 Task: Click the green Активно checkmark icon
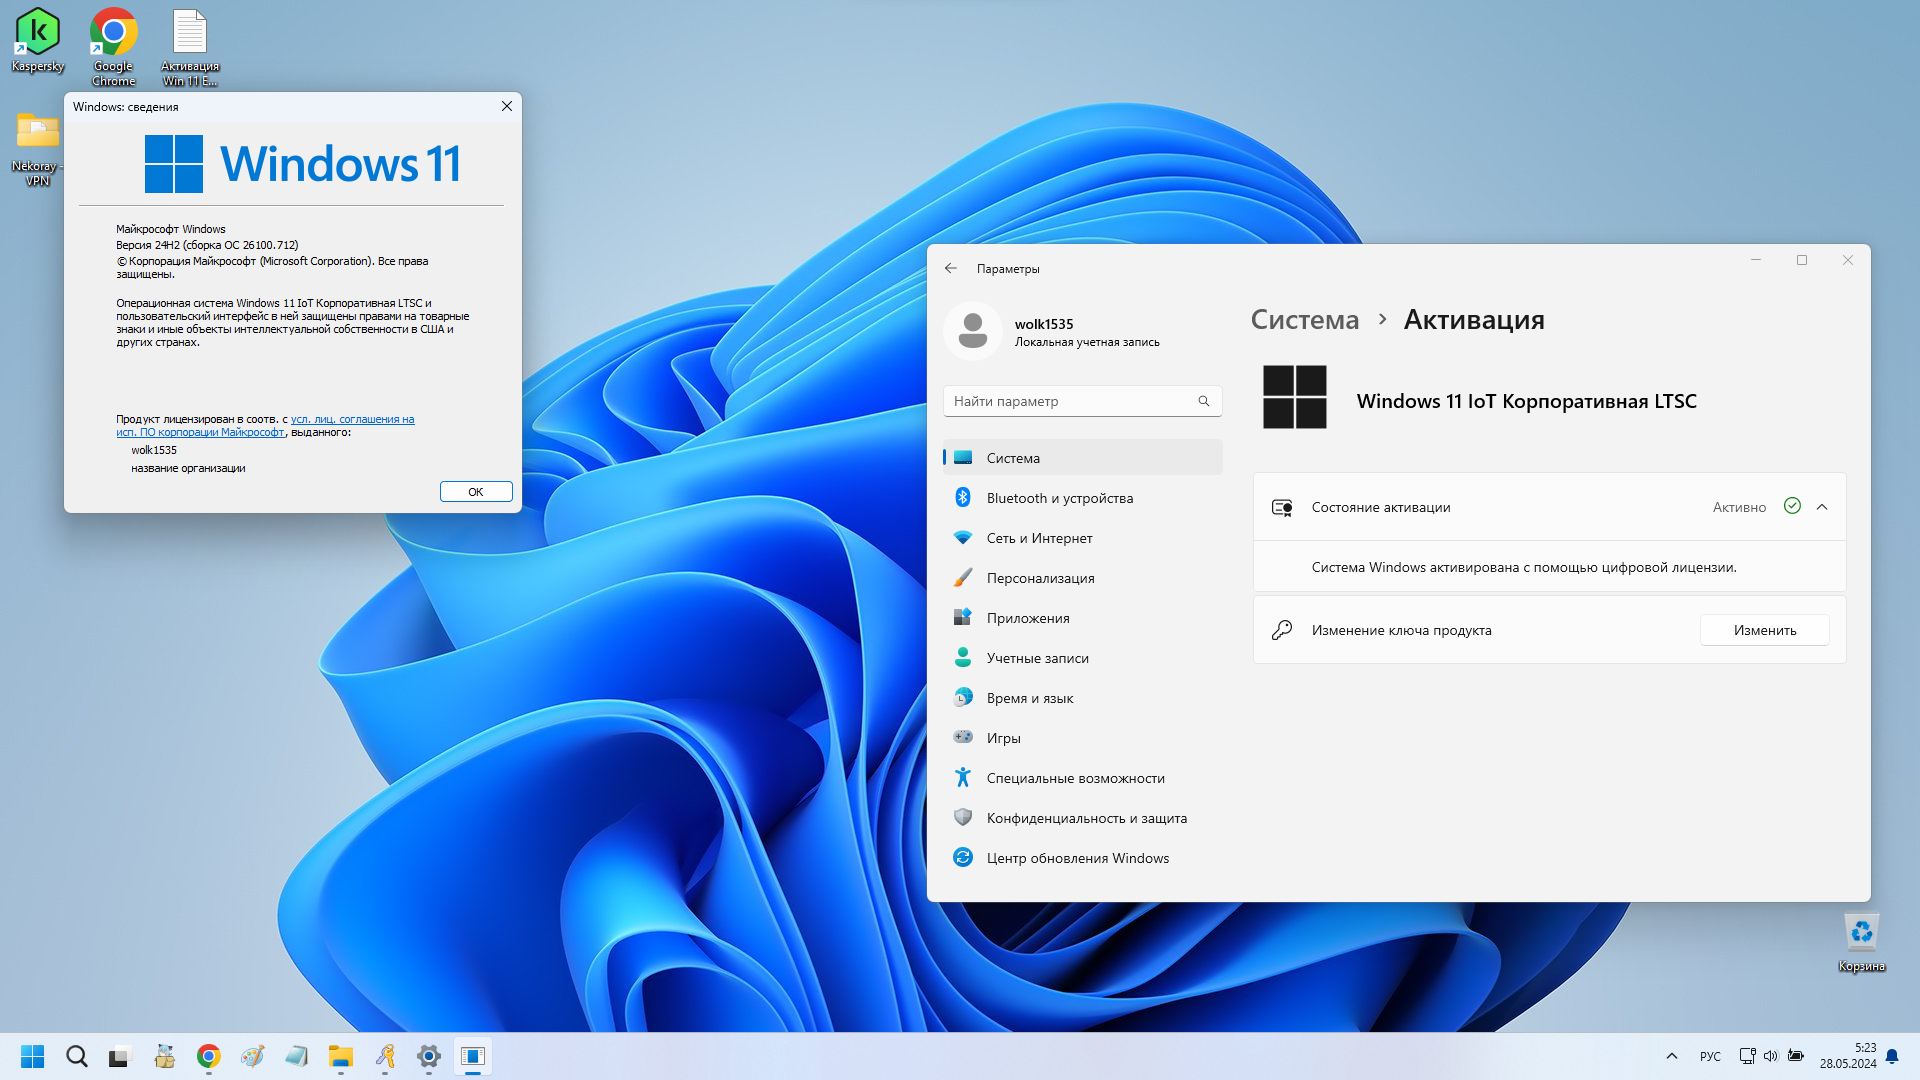point(1792,506)
